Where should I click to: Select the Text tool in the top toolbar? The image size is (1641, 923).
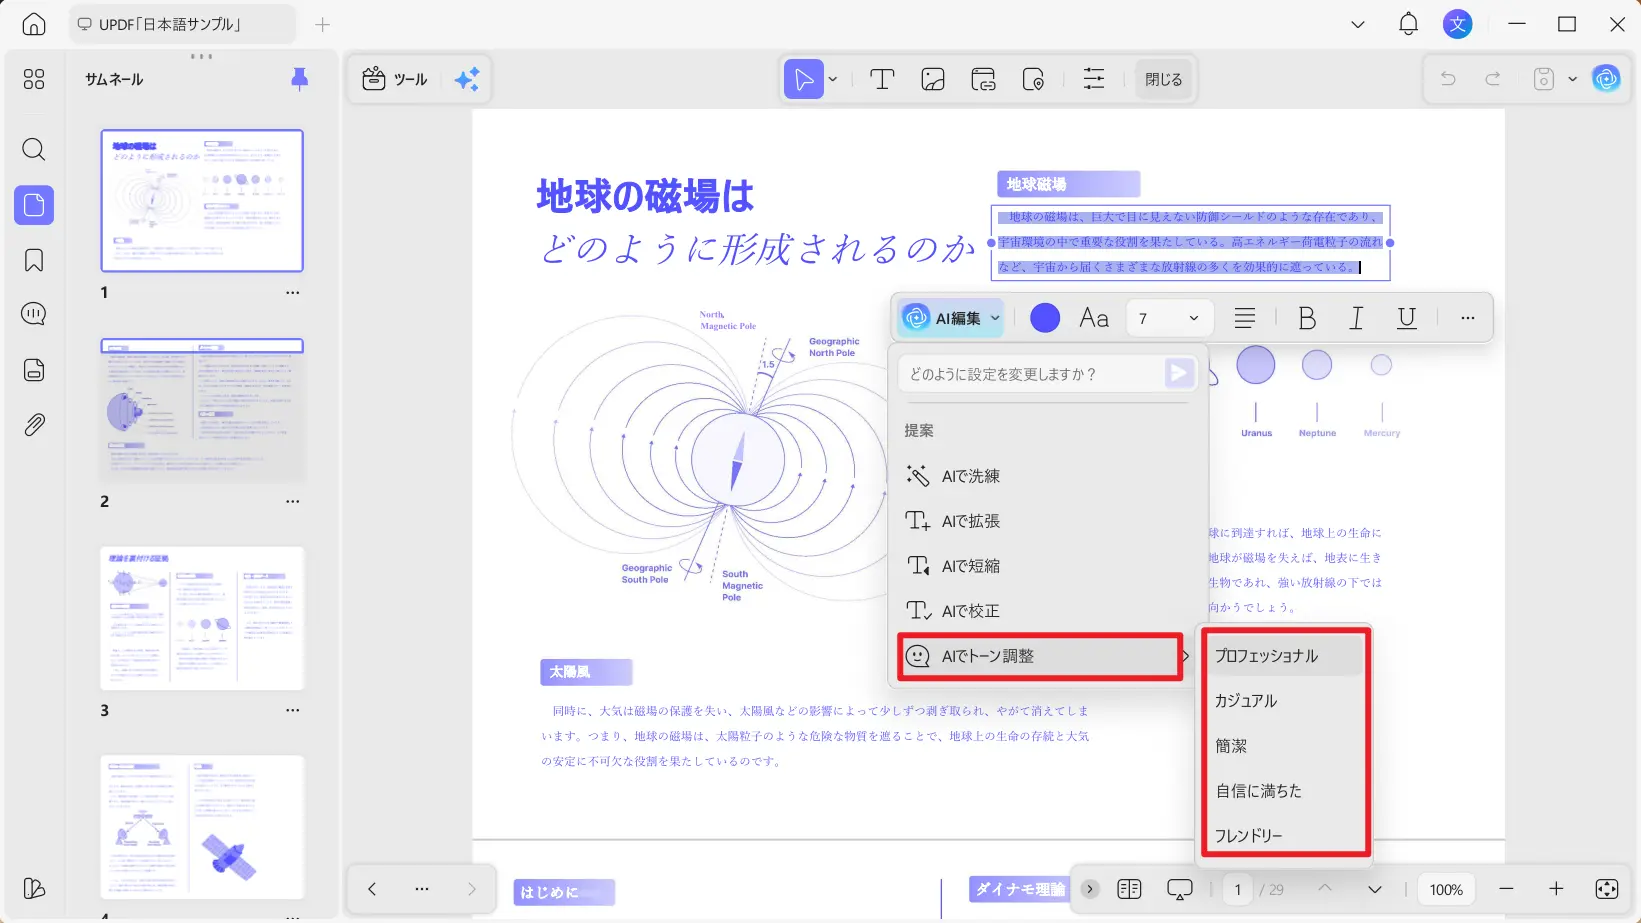881,79
